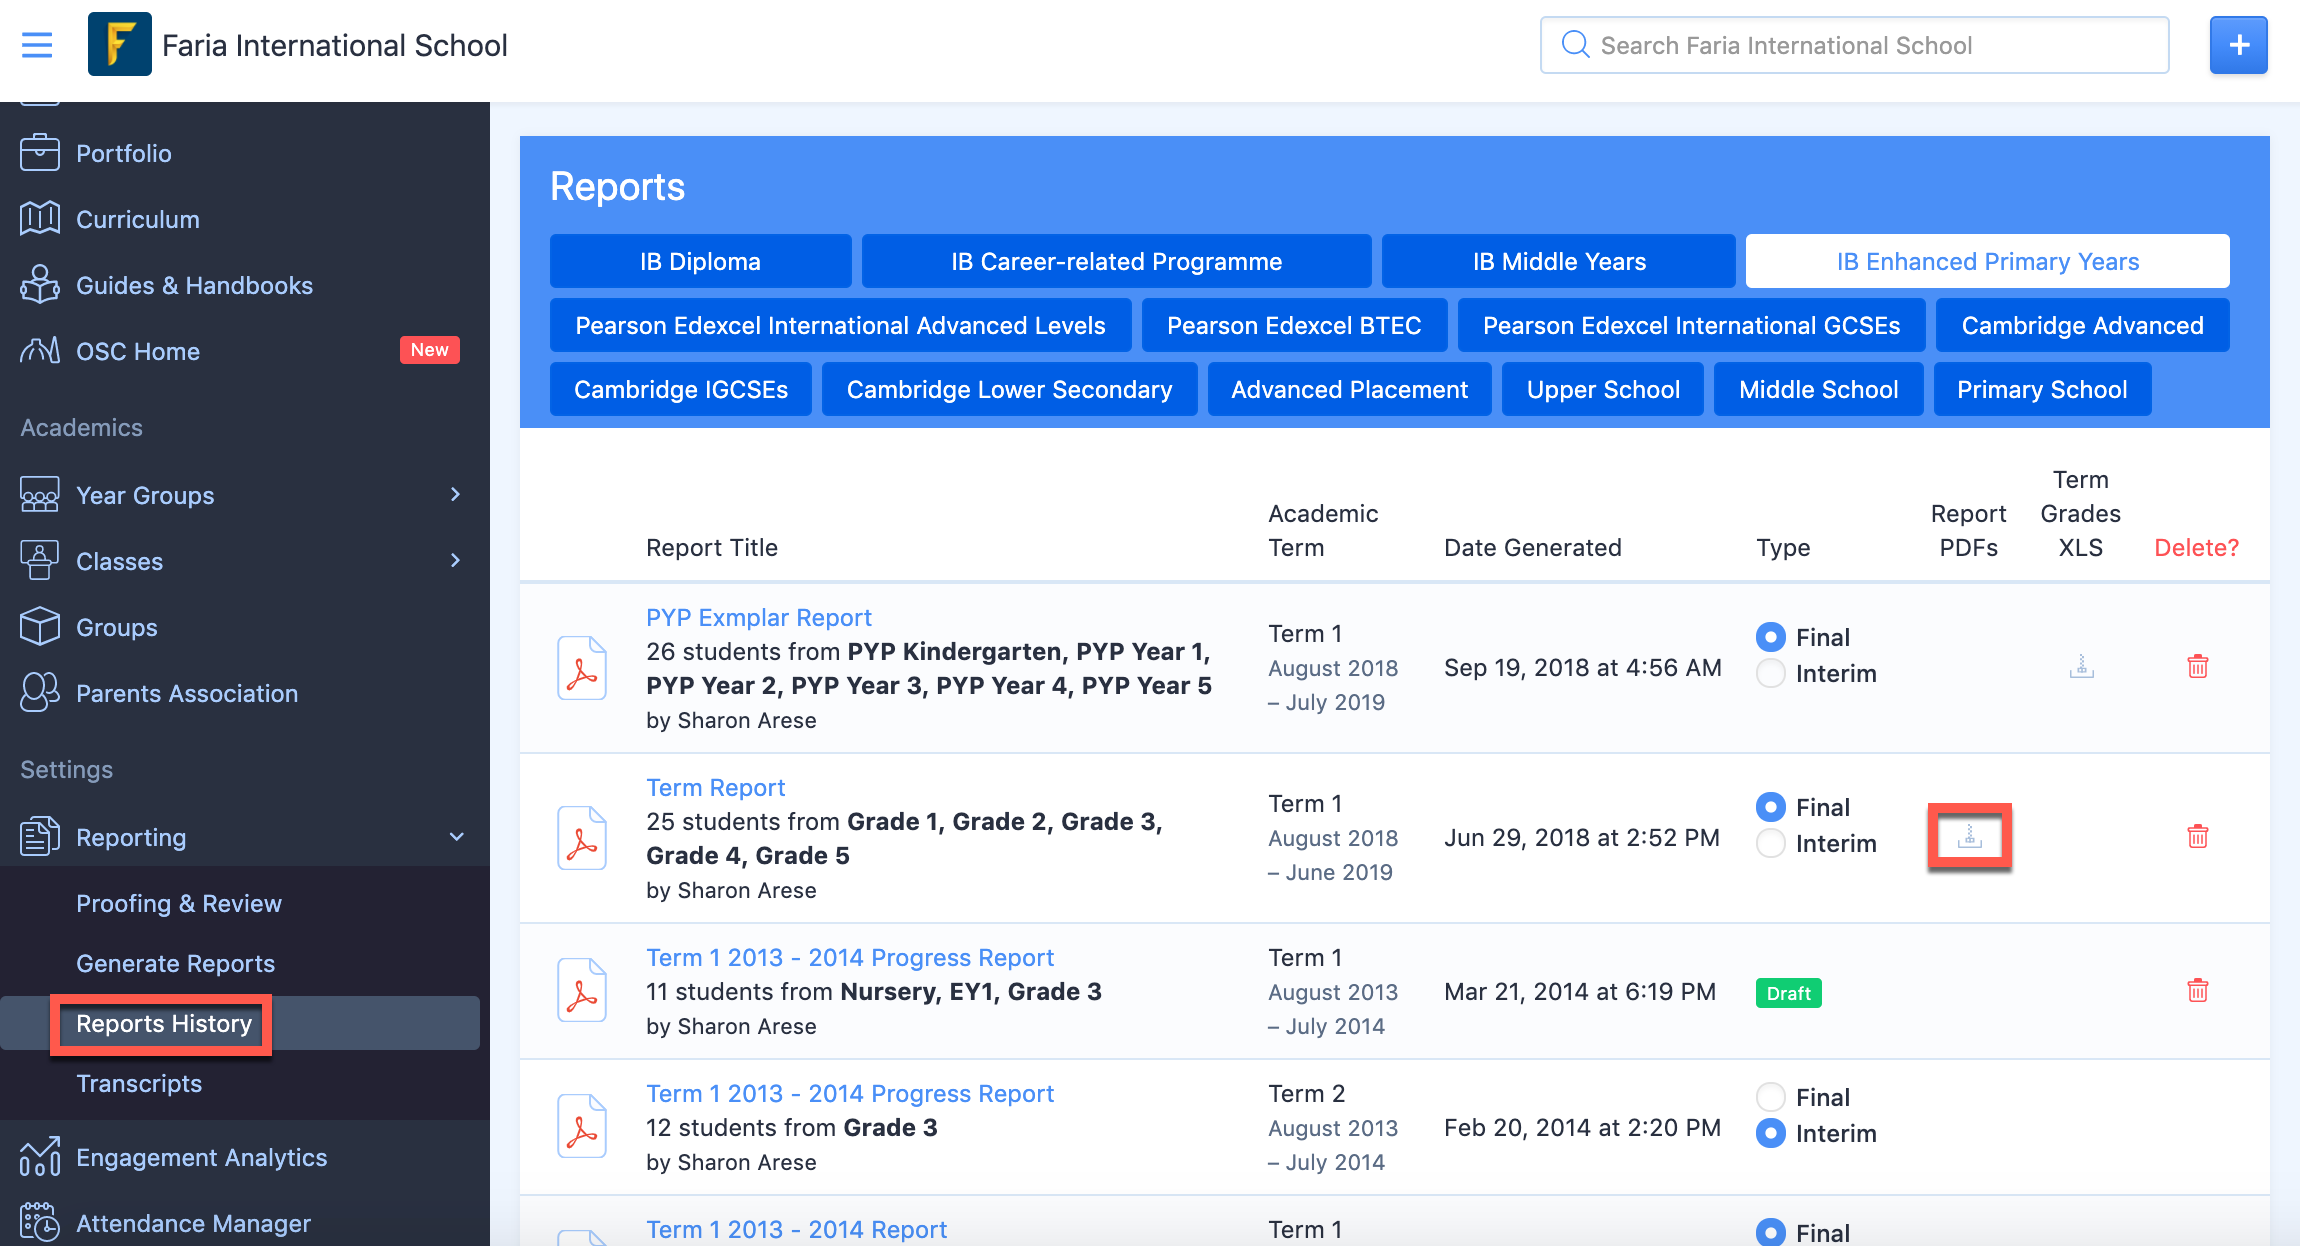Select Final for Term Report

pyautogui.click(x=1770, y=807)
